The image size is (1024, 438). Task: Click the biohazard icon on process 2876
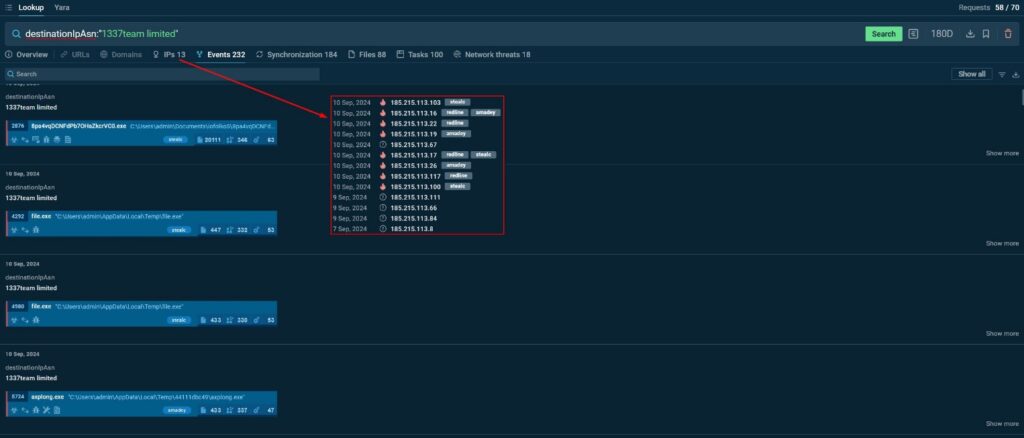pos(14,140)
